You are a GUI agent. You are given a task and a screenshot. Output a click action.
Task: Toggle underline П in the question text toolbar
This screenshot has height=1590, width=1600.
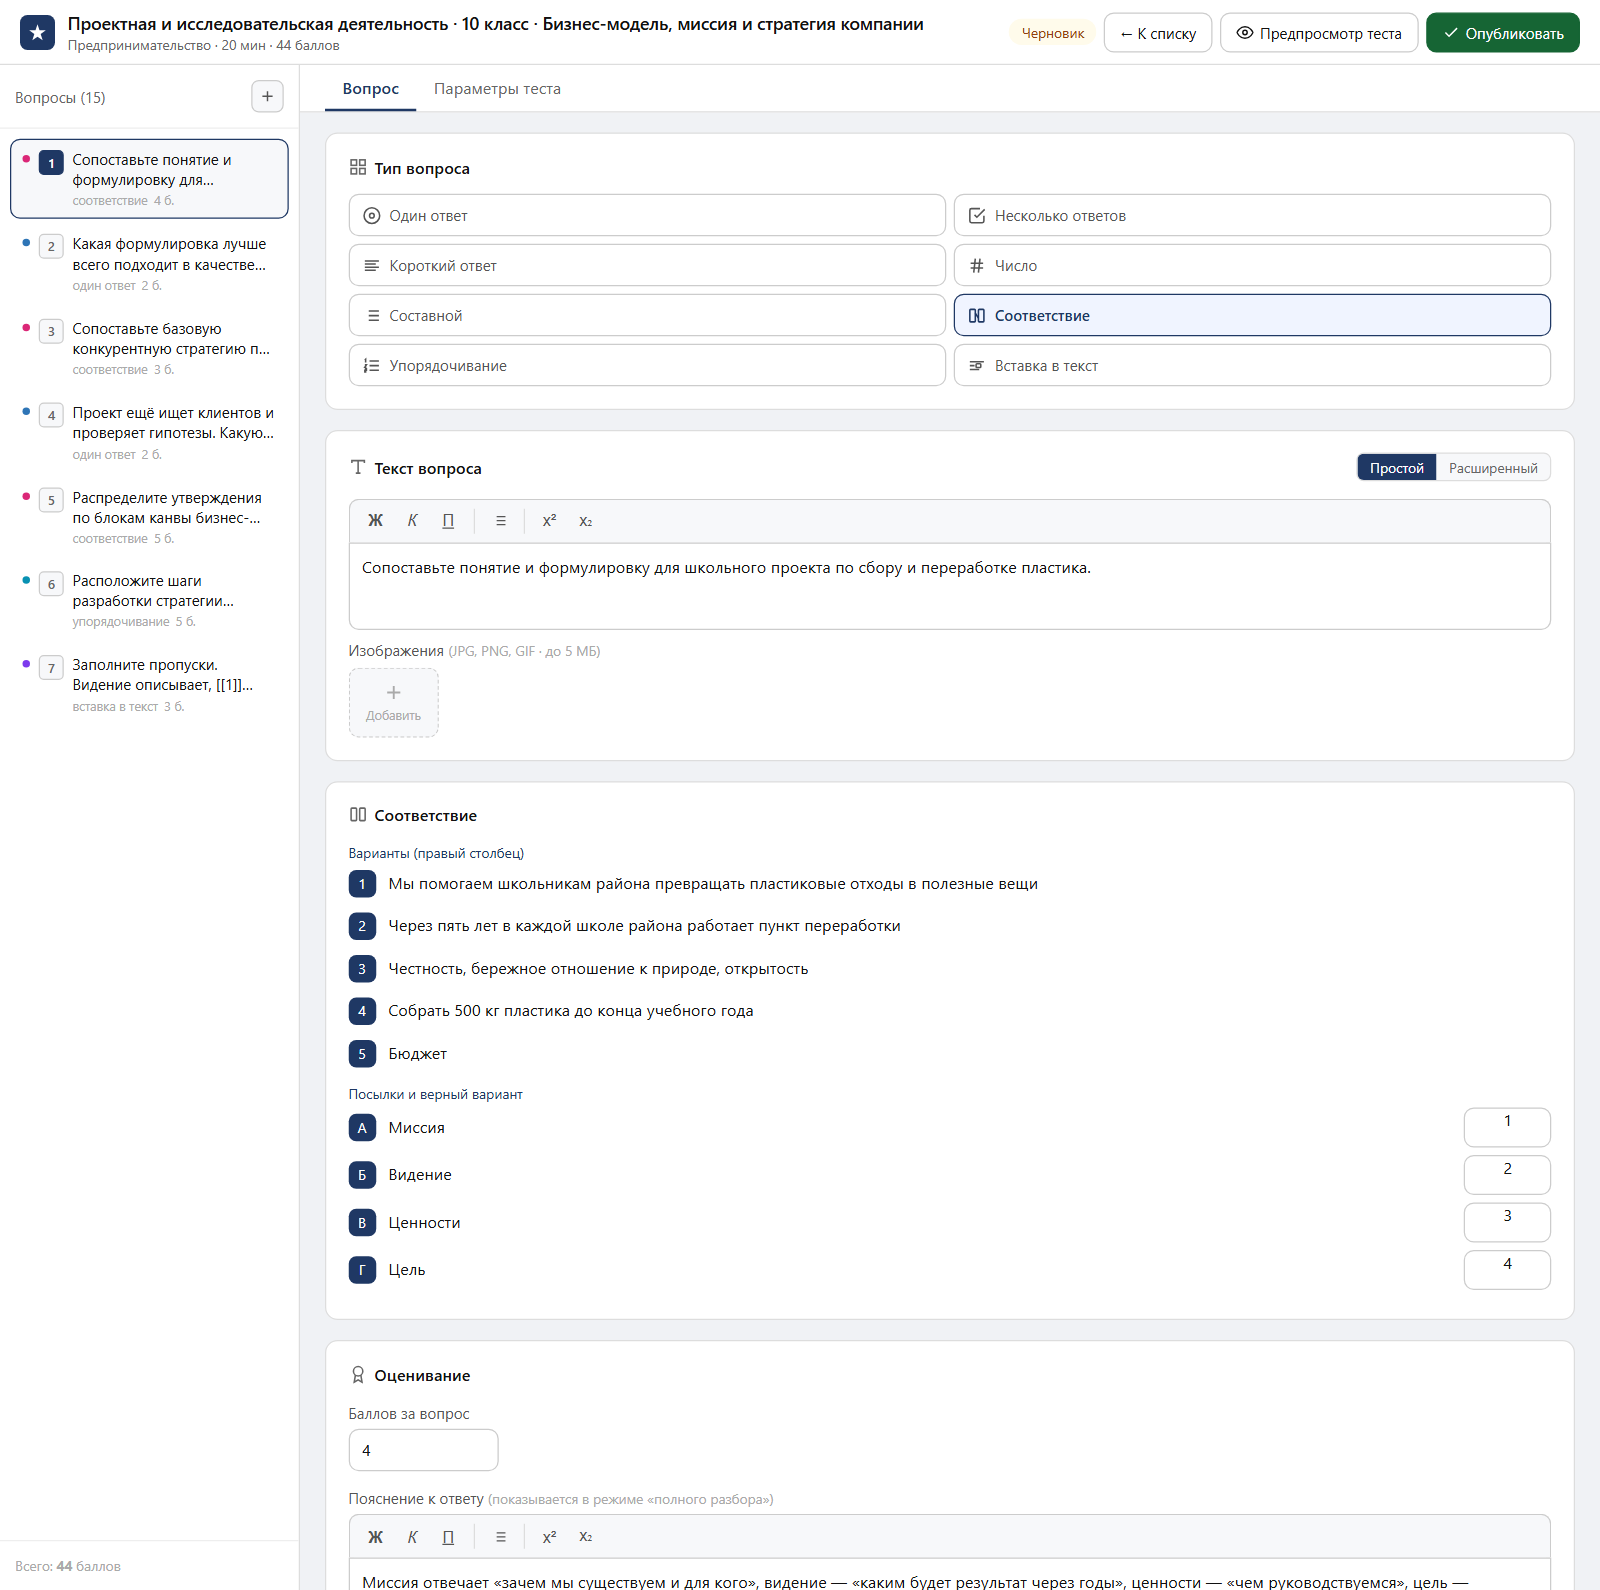[x=448, y=521]
